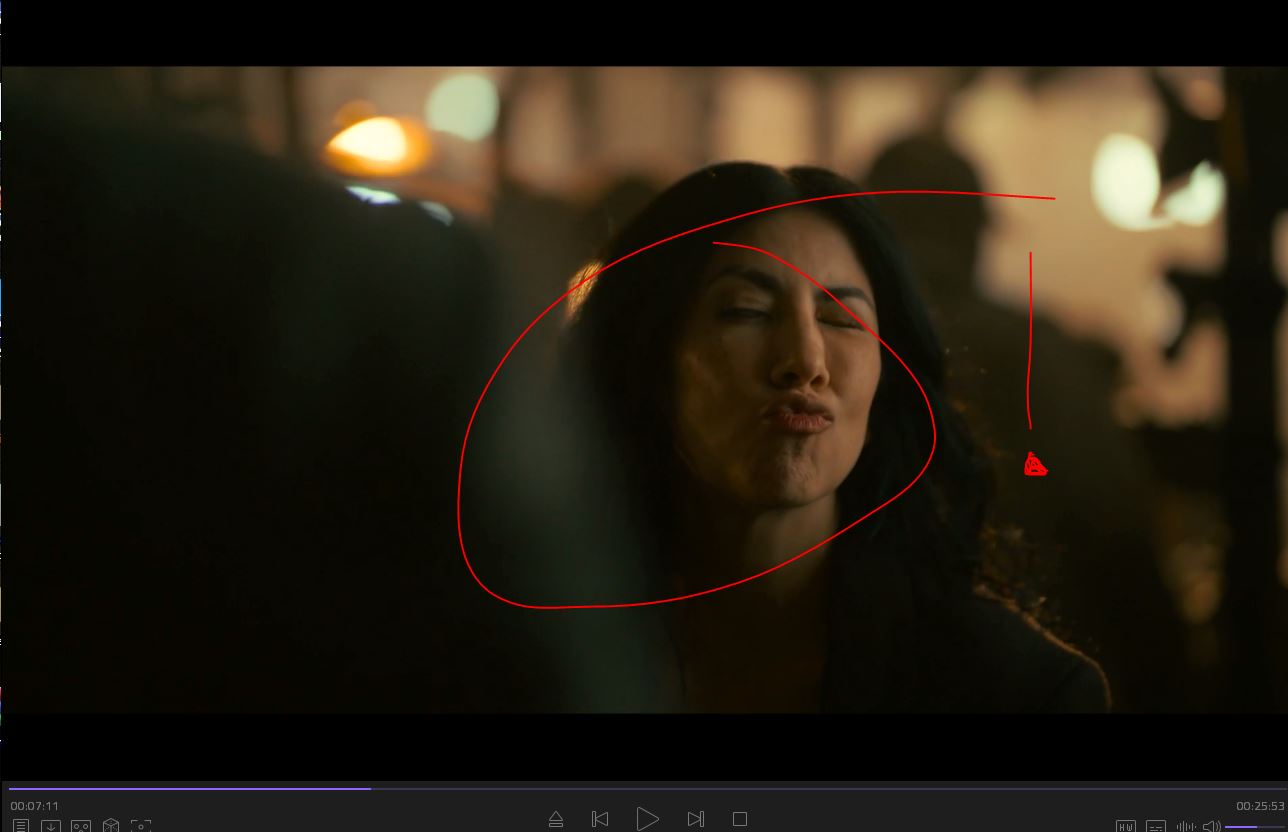
Task: Open the VR/3D glasses mode icon
Action: coord(81,826)
